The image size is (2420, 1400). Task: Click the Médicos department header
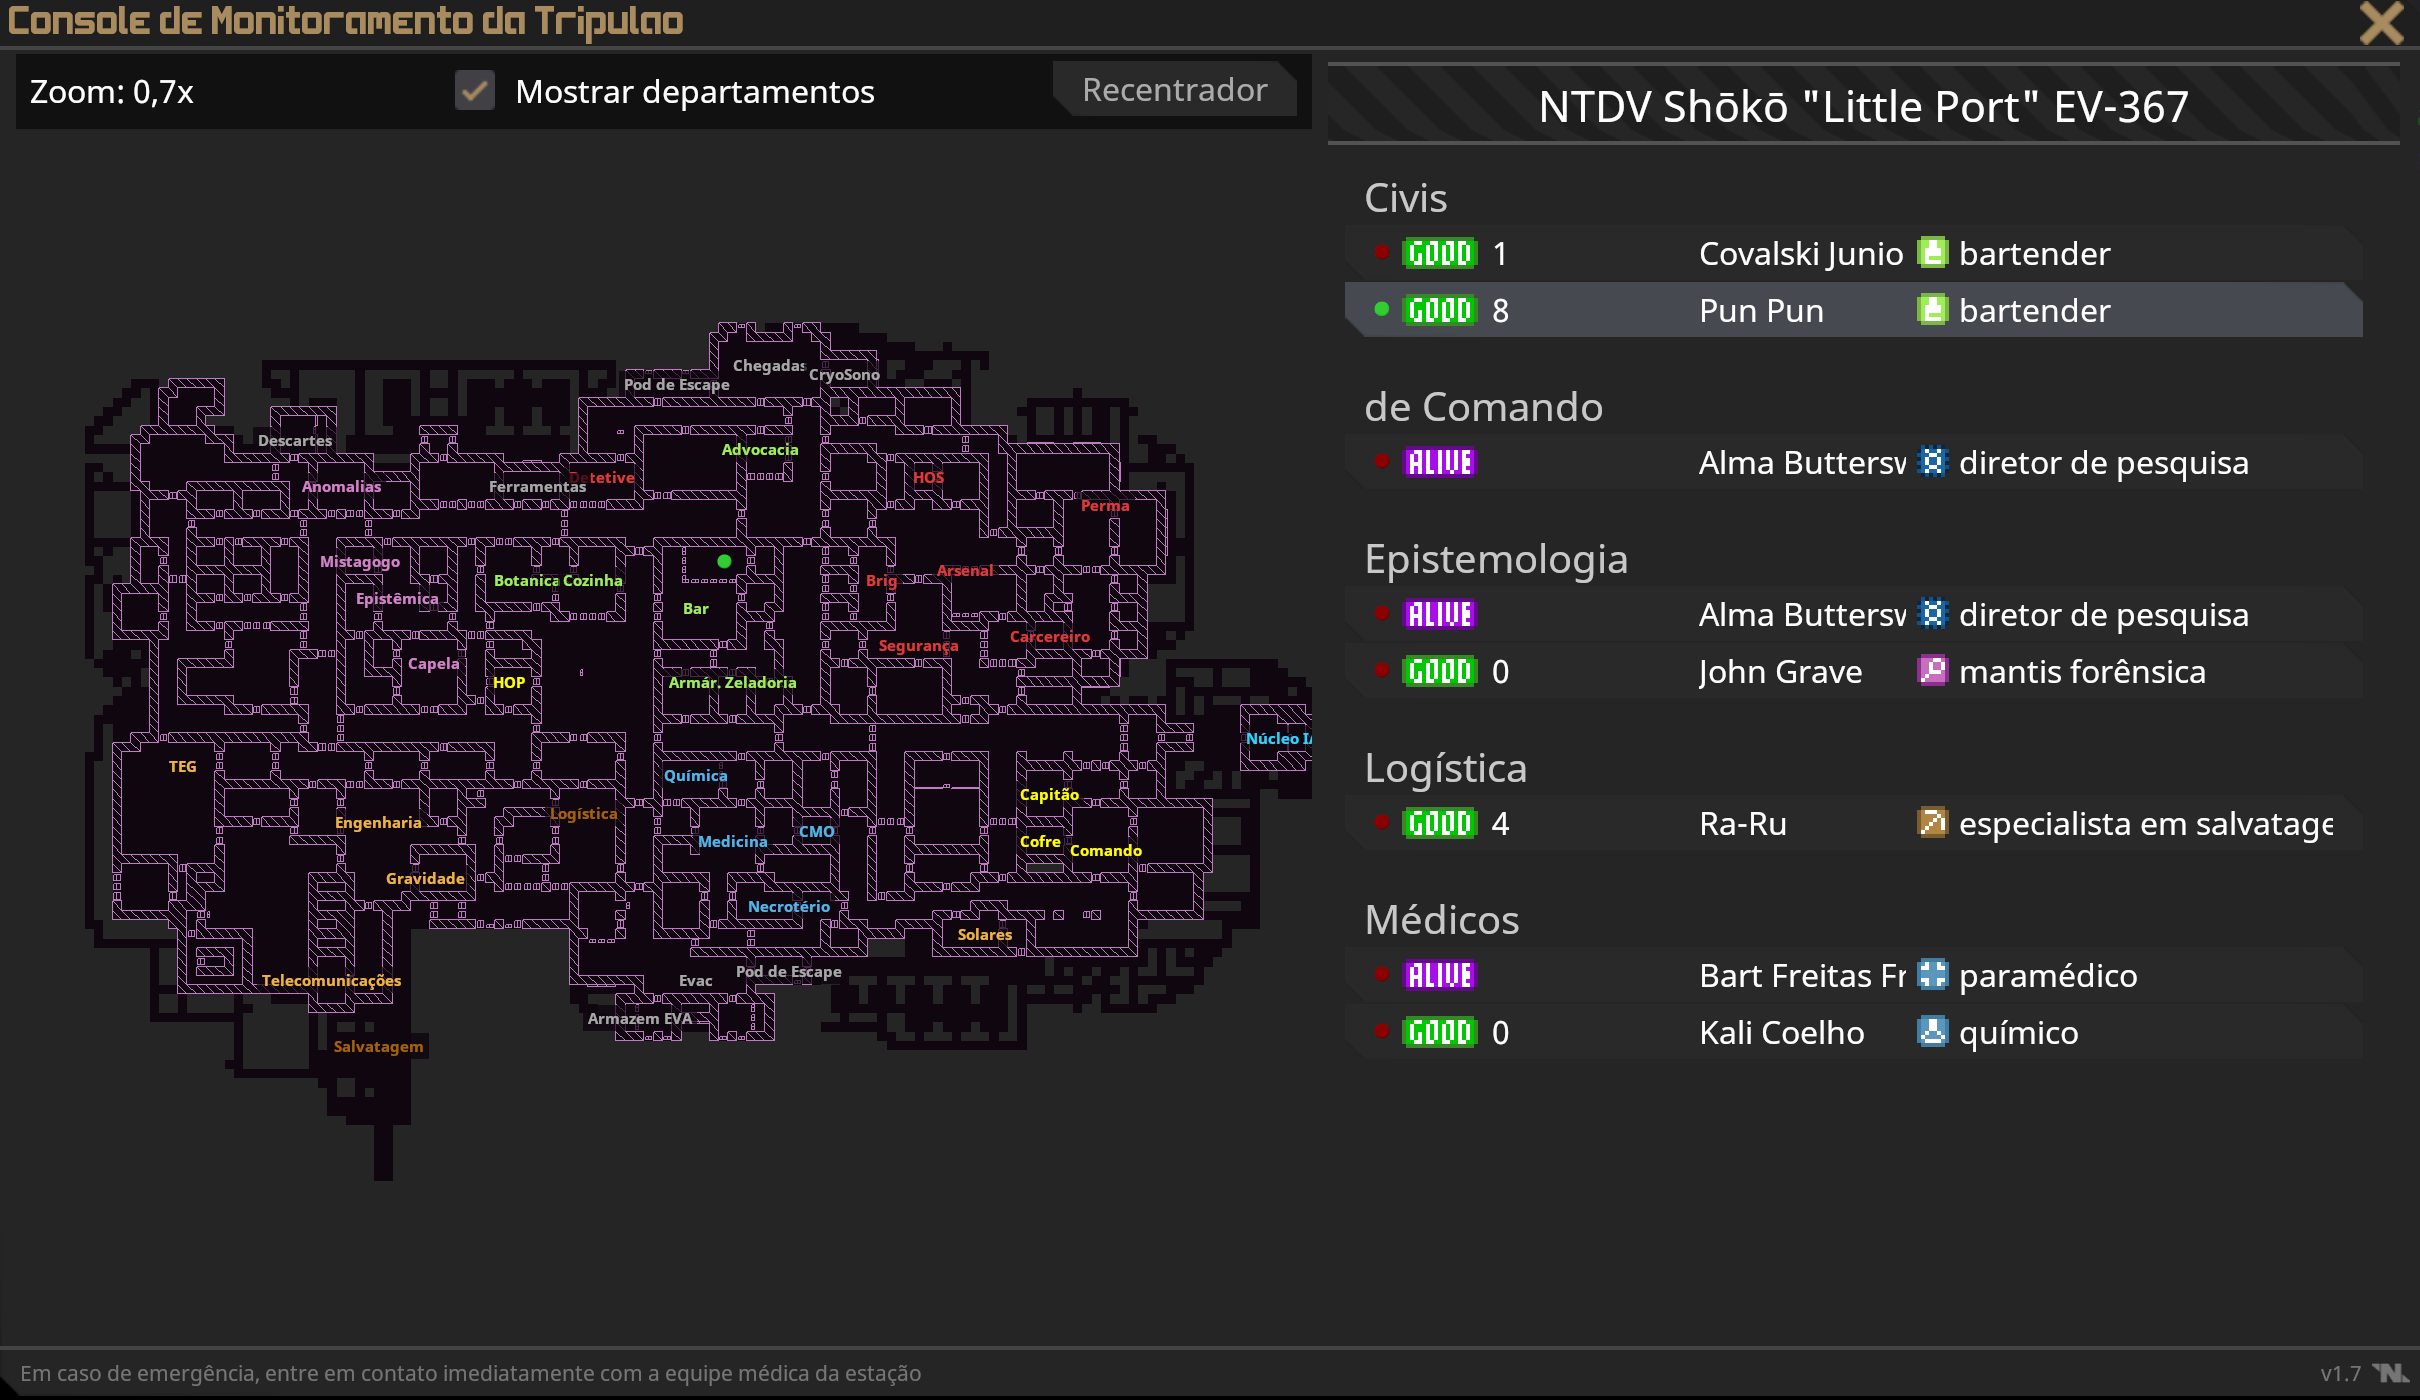pyautogui.click(x=1441, y=920)
